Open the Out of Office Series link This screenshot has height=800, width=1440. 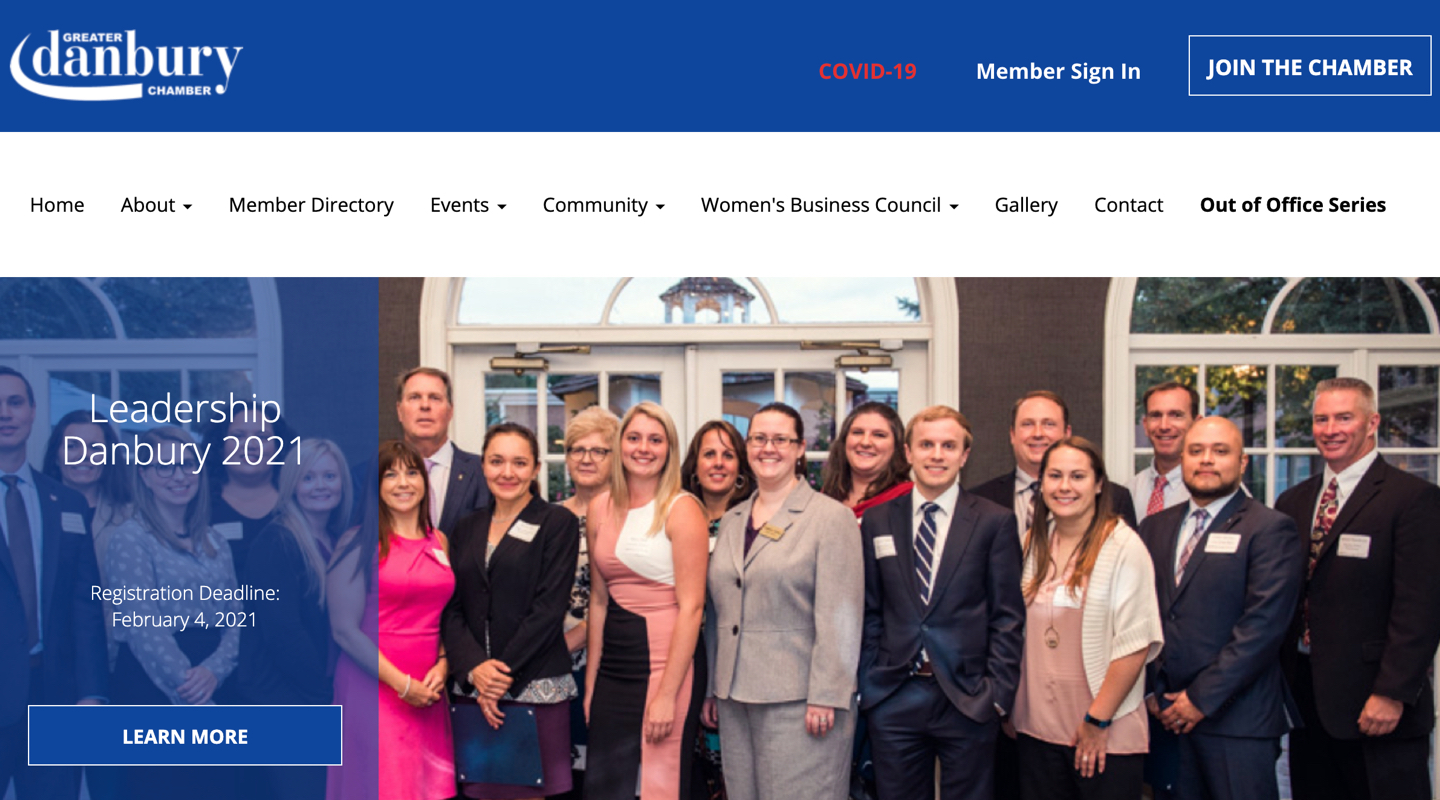pyautogui.click(x=1292, y=205)
